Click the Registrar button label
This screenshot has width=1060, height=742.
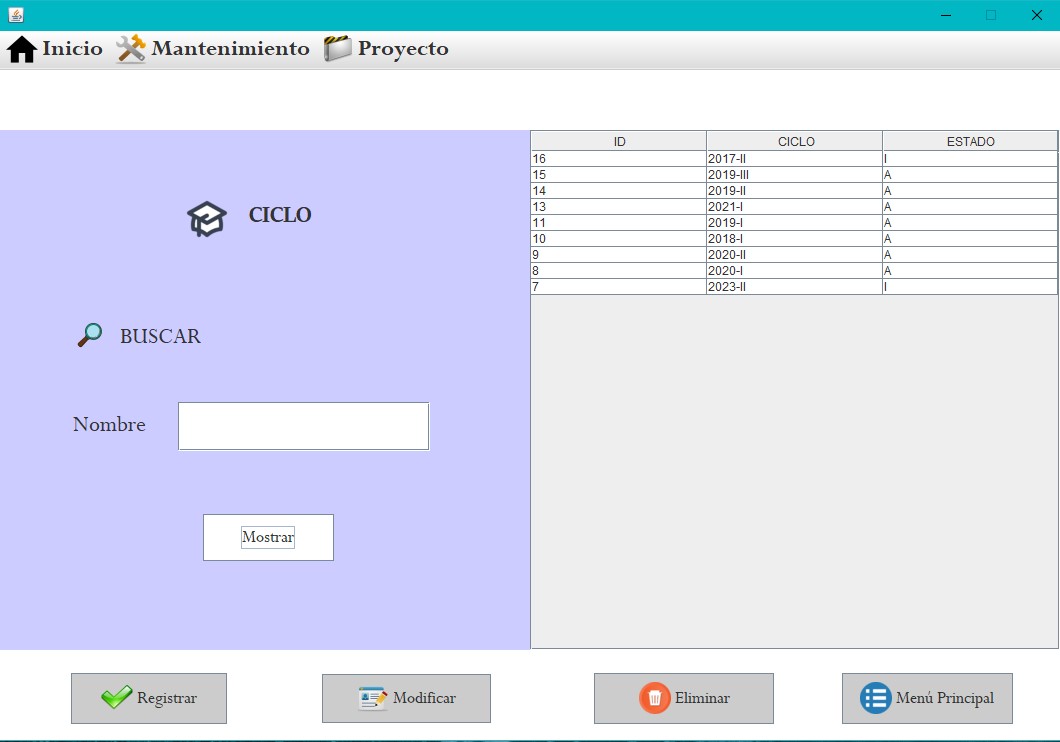[167, 698]
